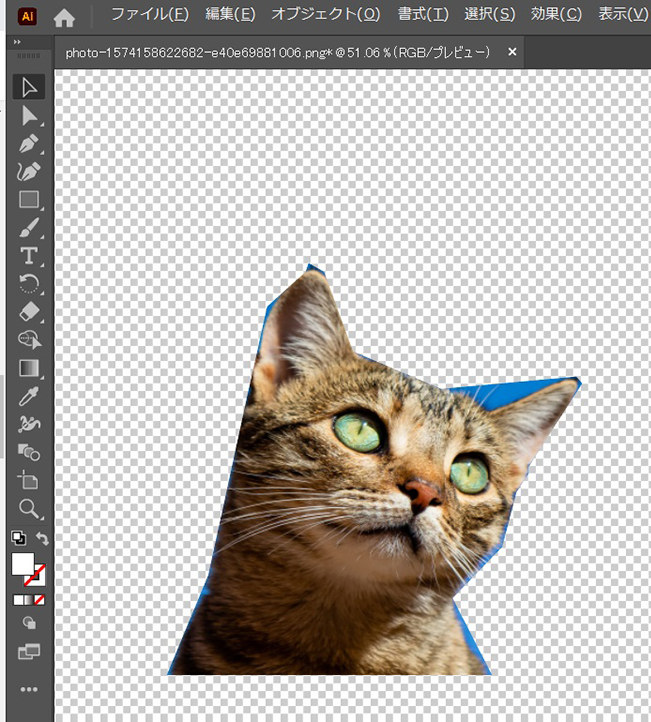Image resolution: width=651 pixels, height=722 pixels.
Task: Swap fill and stroke colors
Action: [43, 538]
